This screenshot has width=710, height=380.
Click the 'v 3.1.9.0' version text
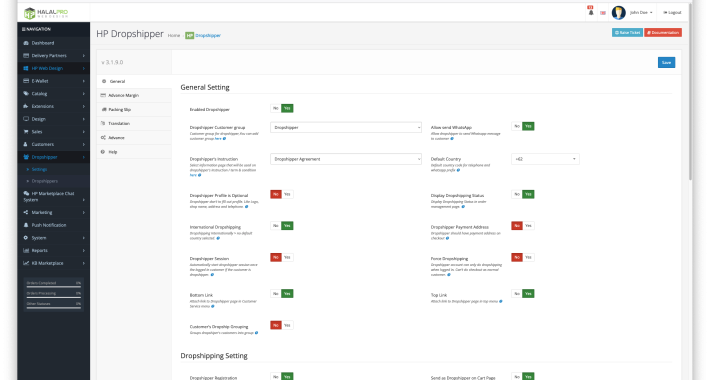(112, 63)
